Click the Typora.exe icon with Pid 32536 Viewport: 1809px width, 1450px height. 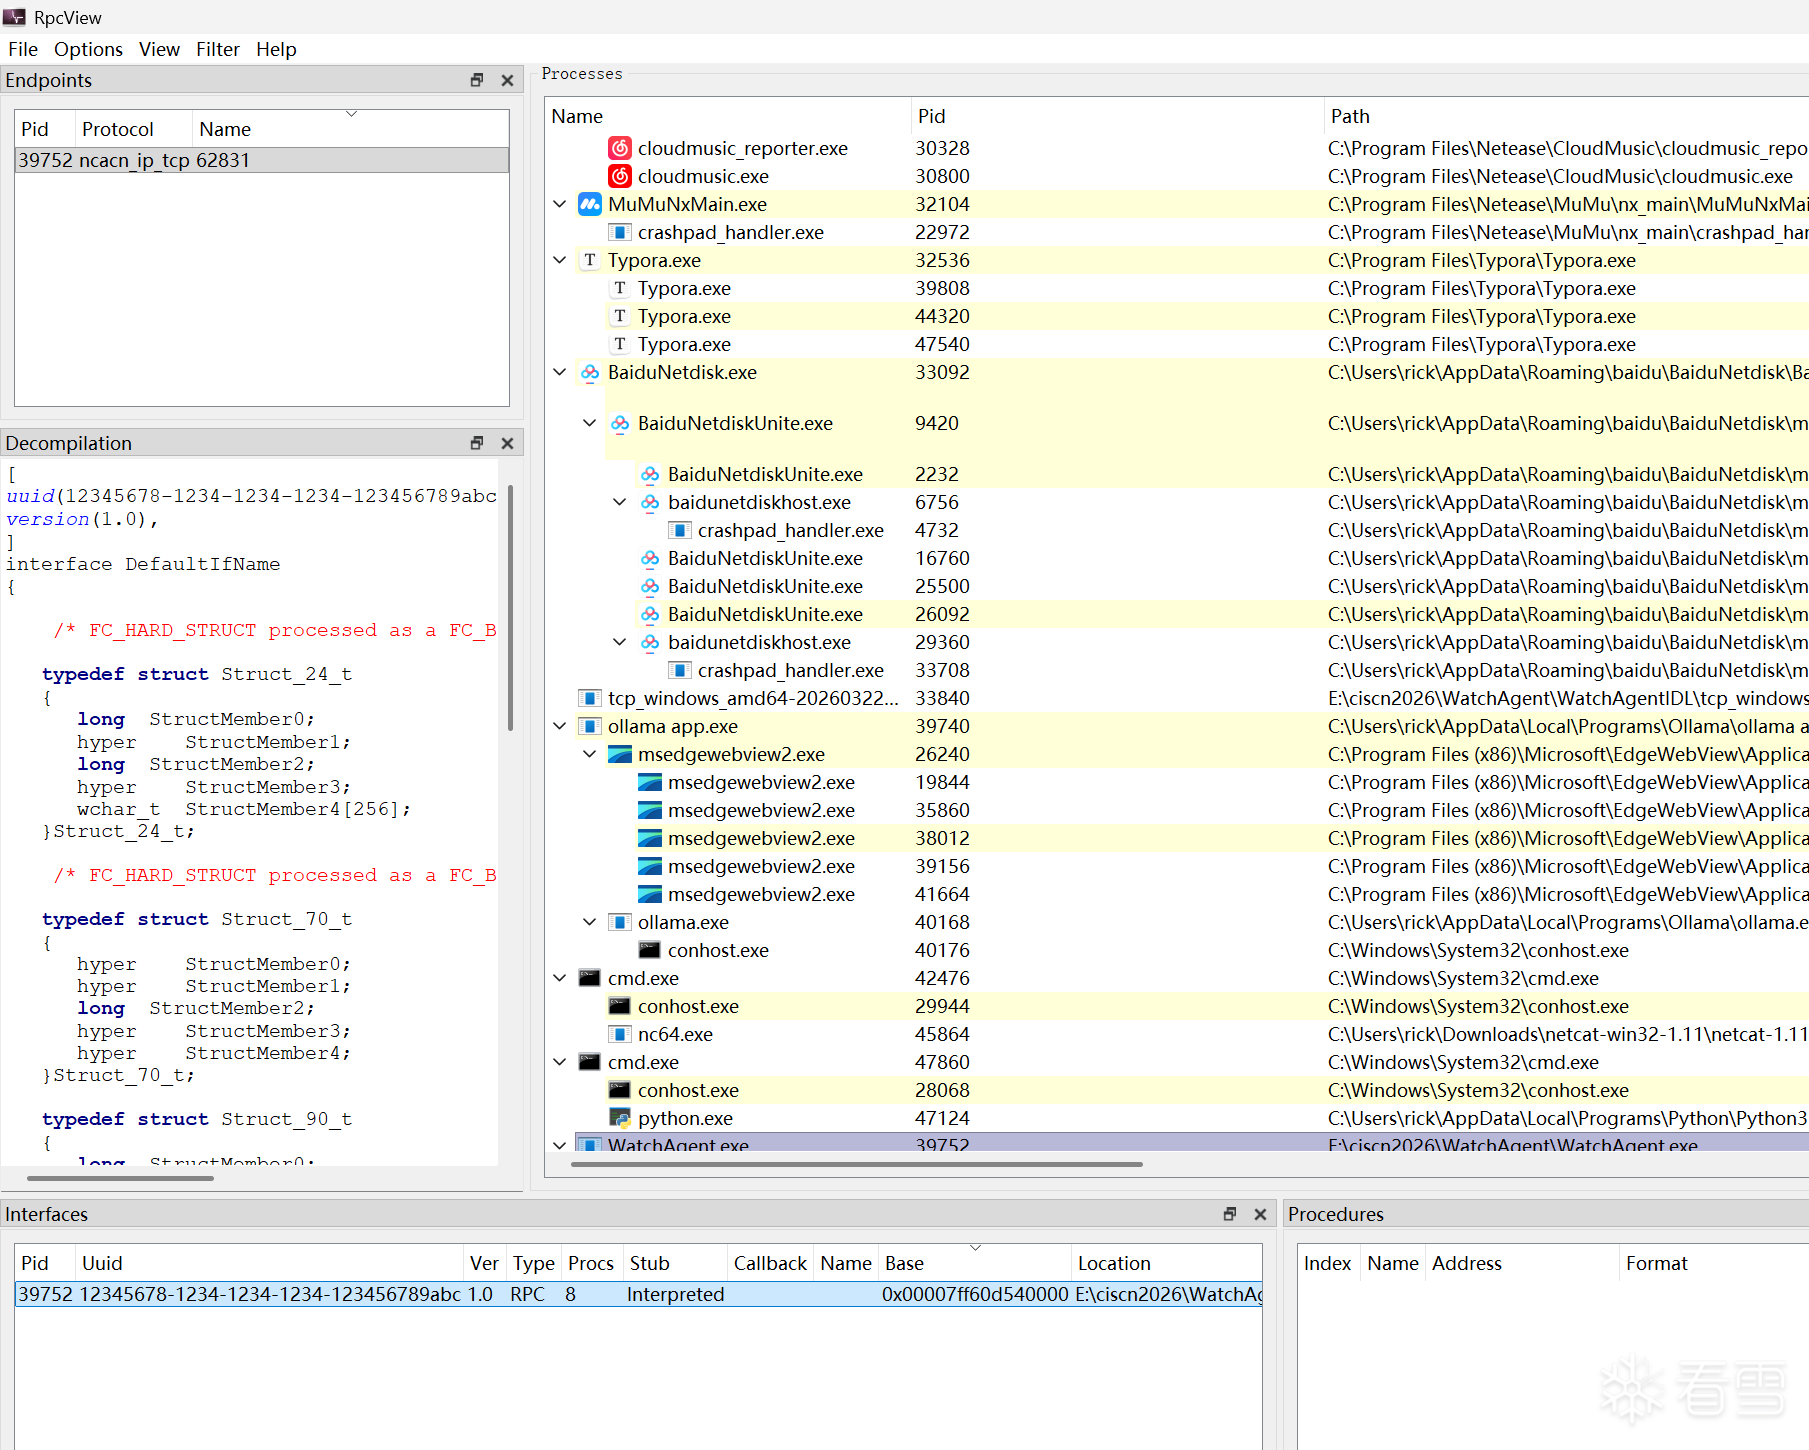point(590,260)
